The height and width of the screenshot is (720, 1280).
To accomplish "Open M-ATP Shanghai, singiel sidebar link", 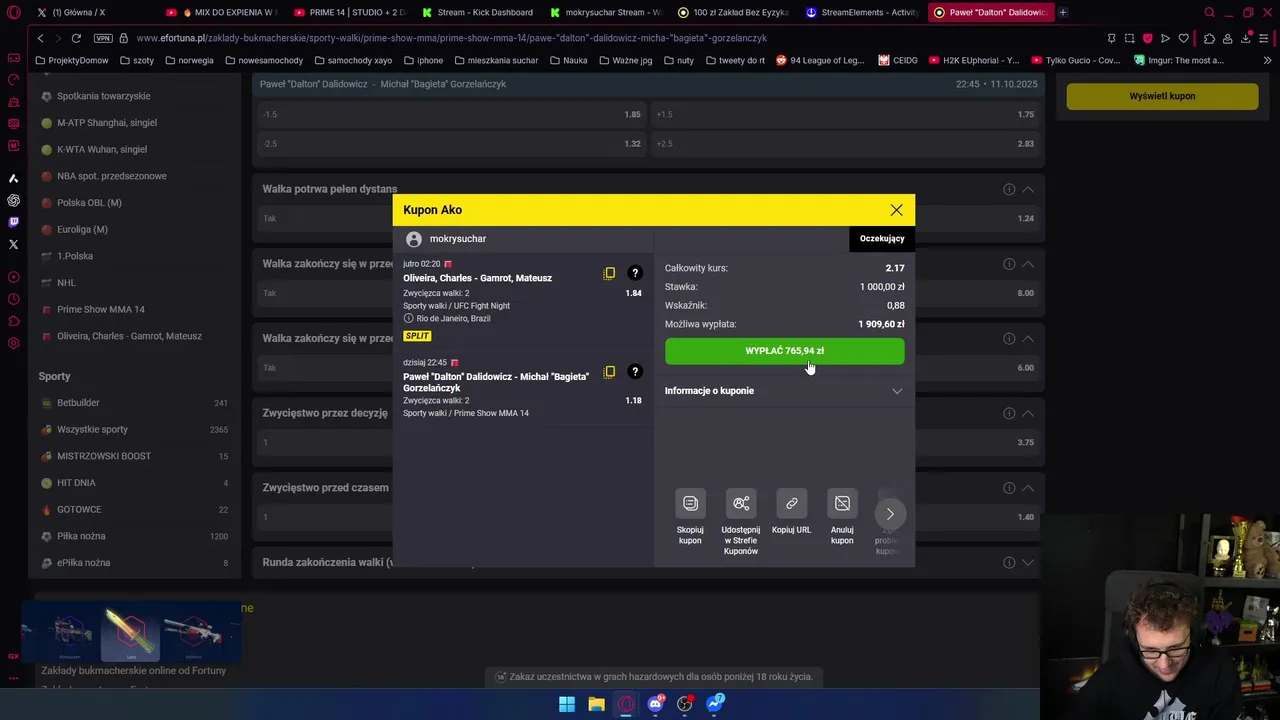I will coord(106,123).
